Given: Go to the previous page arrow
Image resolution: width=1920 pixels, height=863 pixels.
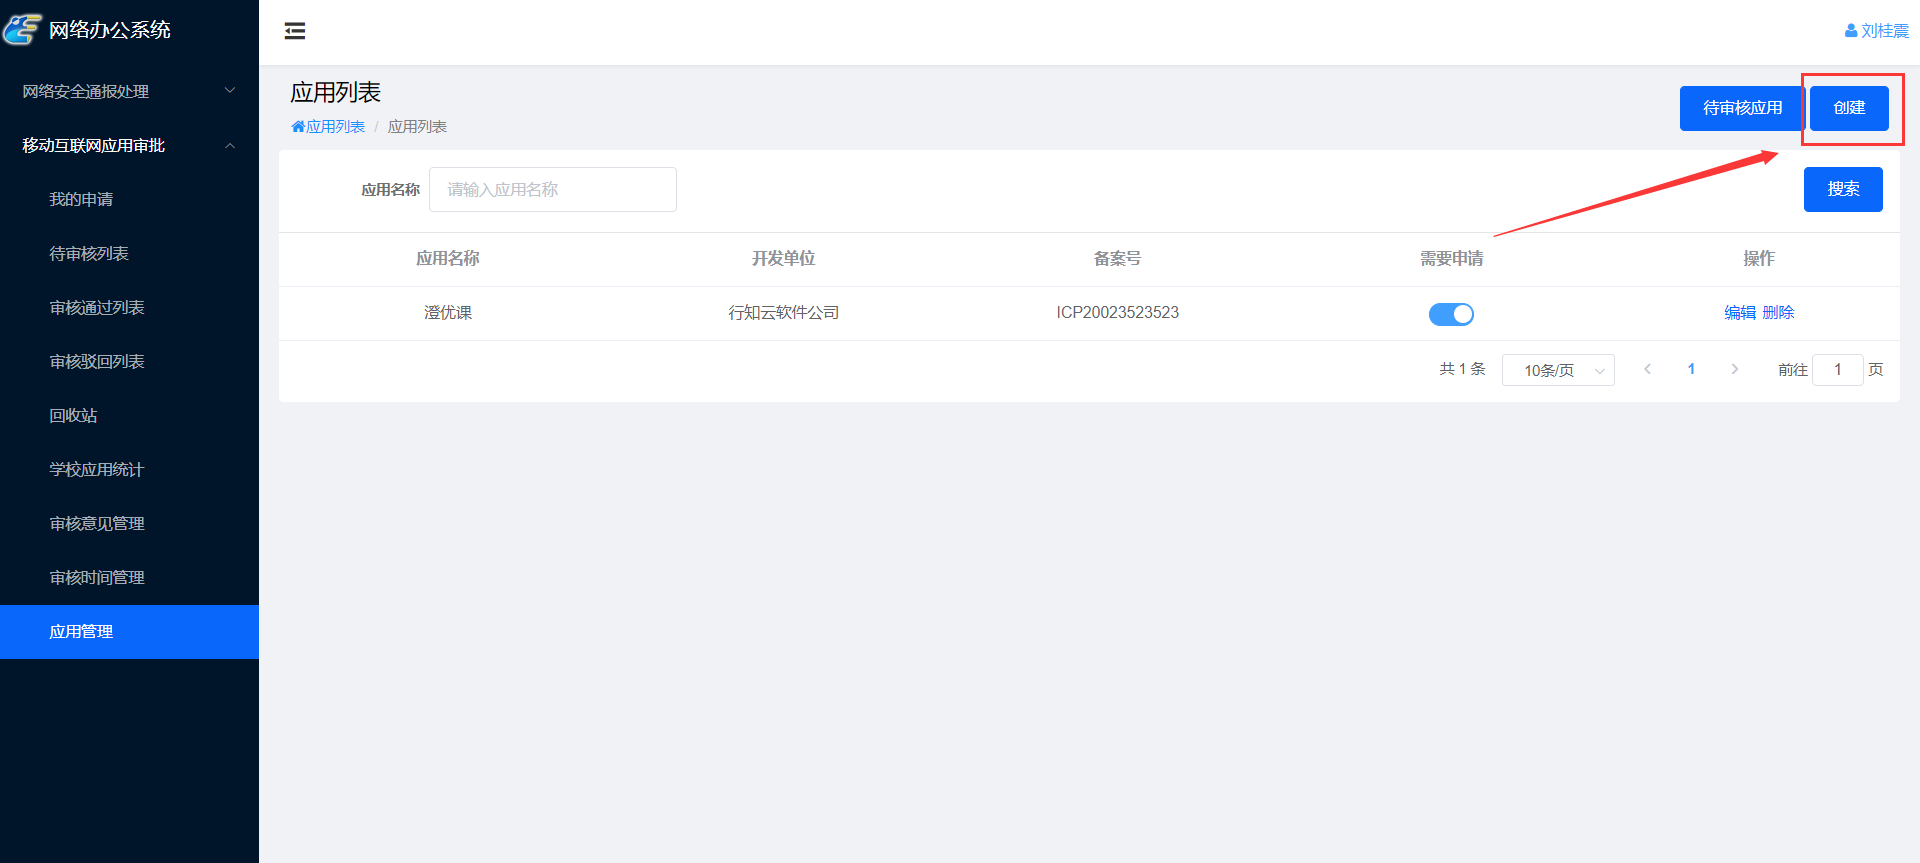Looking at the screenshot, I should pos(1647,369).
